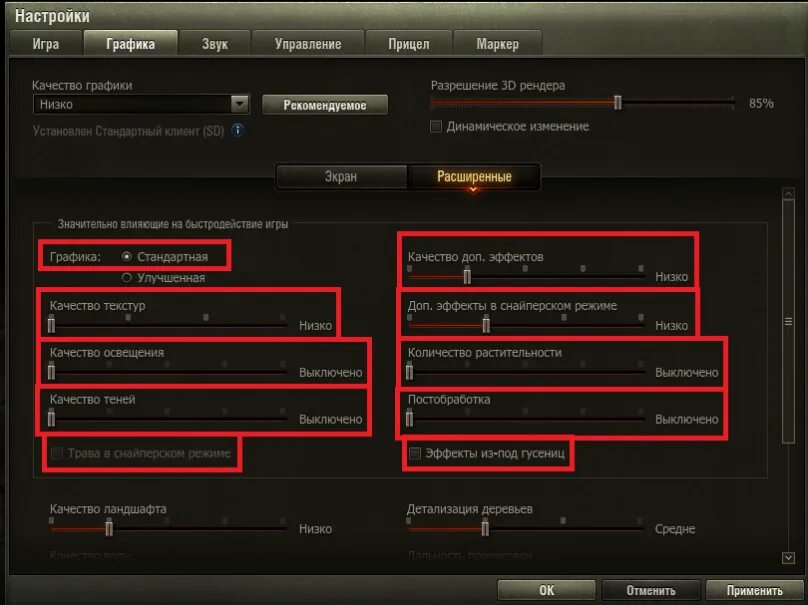This screenshot has height=605, width=808.
Task: Click the Качество текстур slider handle
Action: [52, 325]
